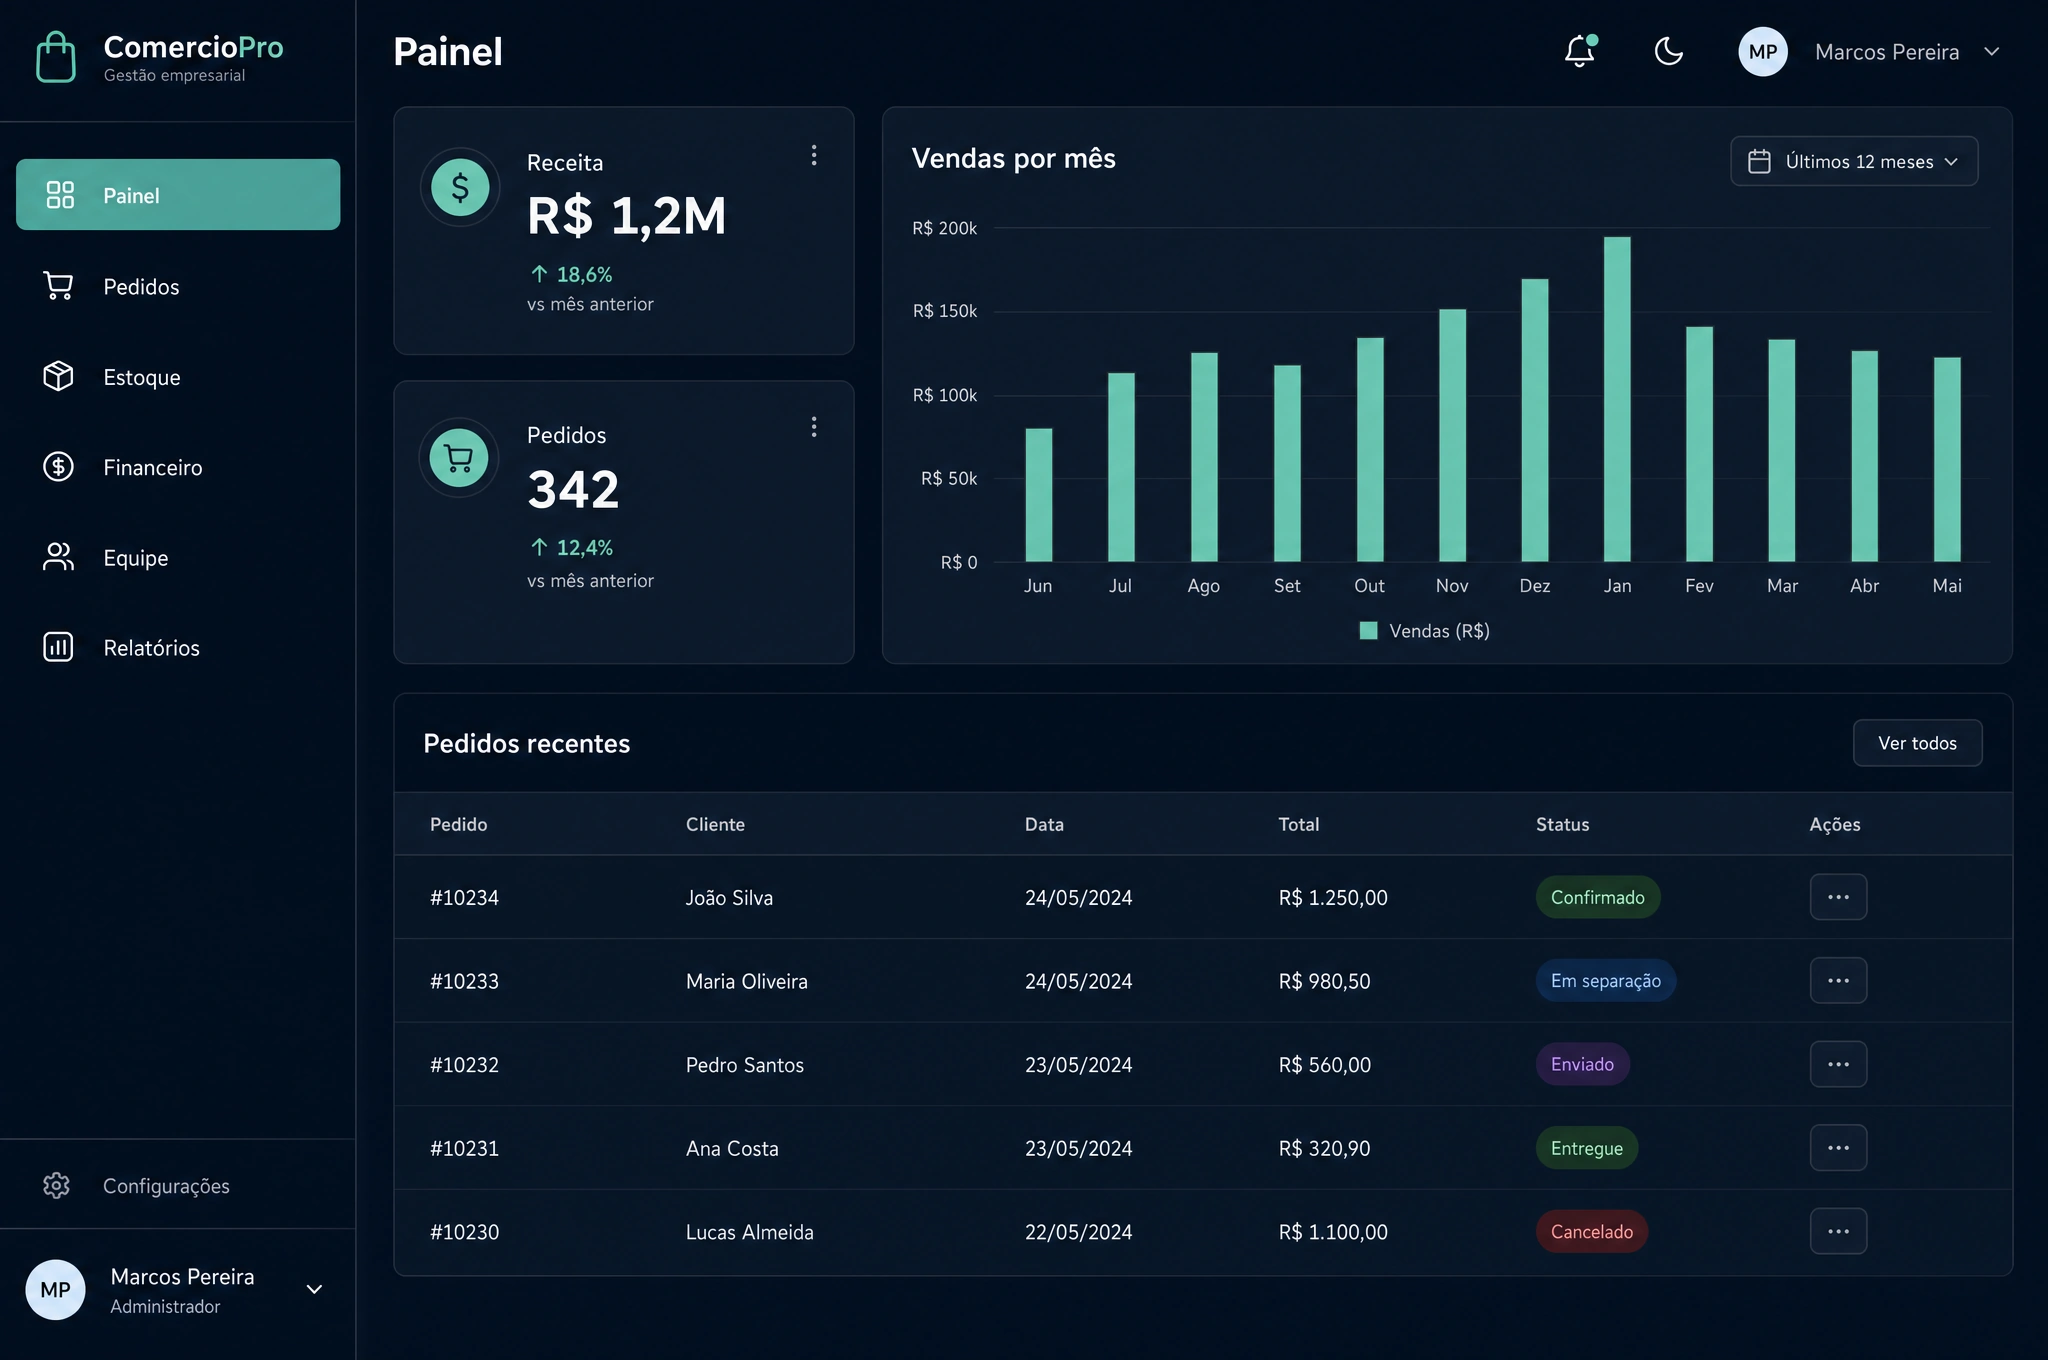The width and height of the screenshot is (2048, 1360).
Task: Open actions menu for Lucas Almeida's order
Action: (x=1838, y=1231)
